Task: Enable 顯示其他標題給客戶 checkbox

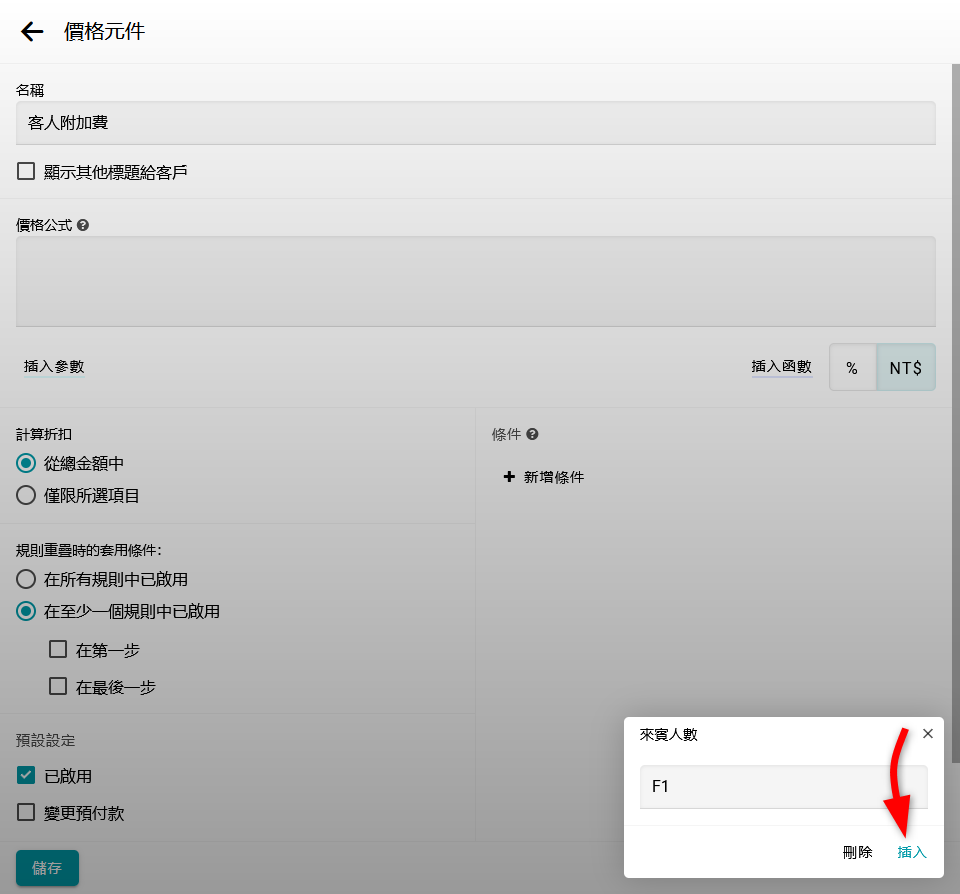Action: [x=26, y=172]
